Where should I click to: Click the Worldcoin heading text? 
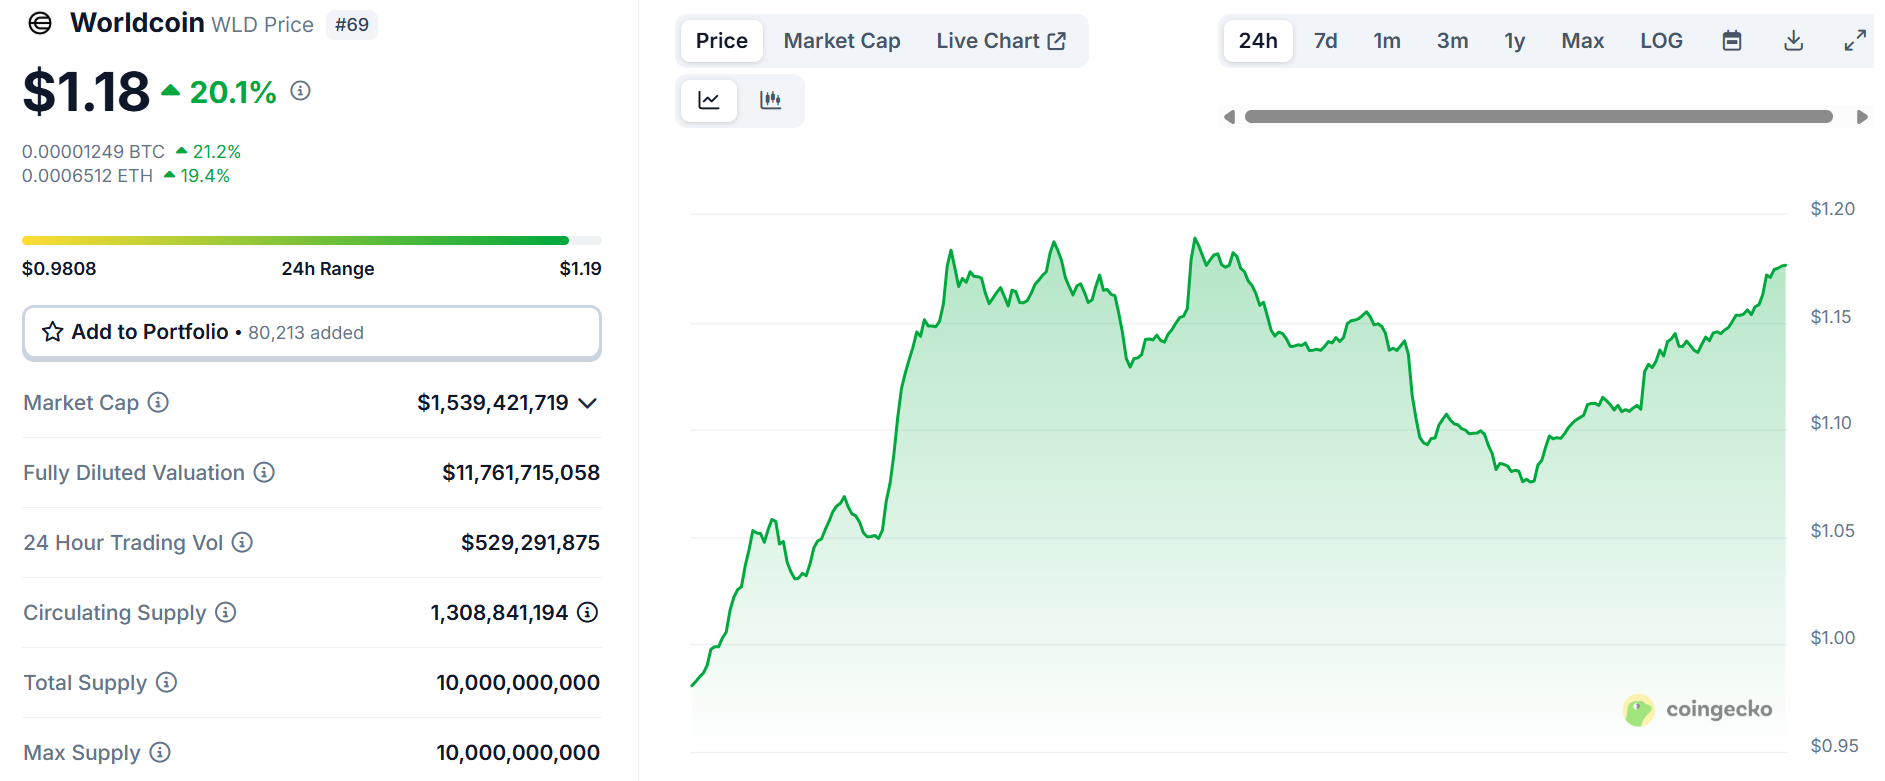137,23
